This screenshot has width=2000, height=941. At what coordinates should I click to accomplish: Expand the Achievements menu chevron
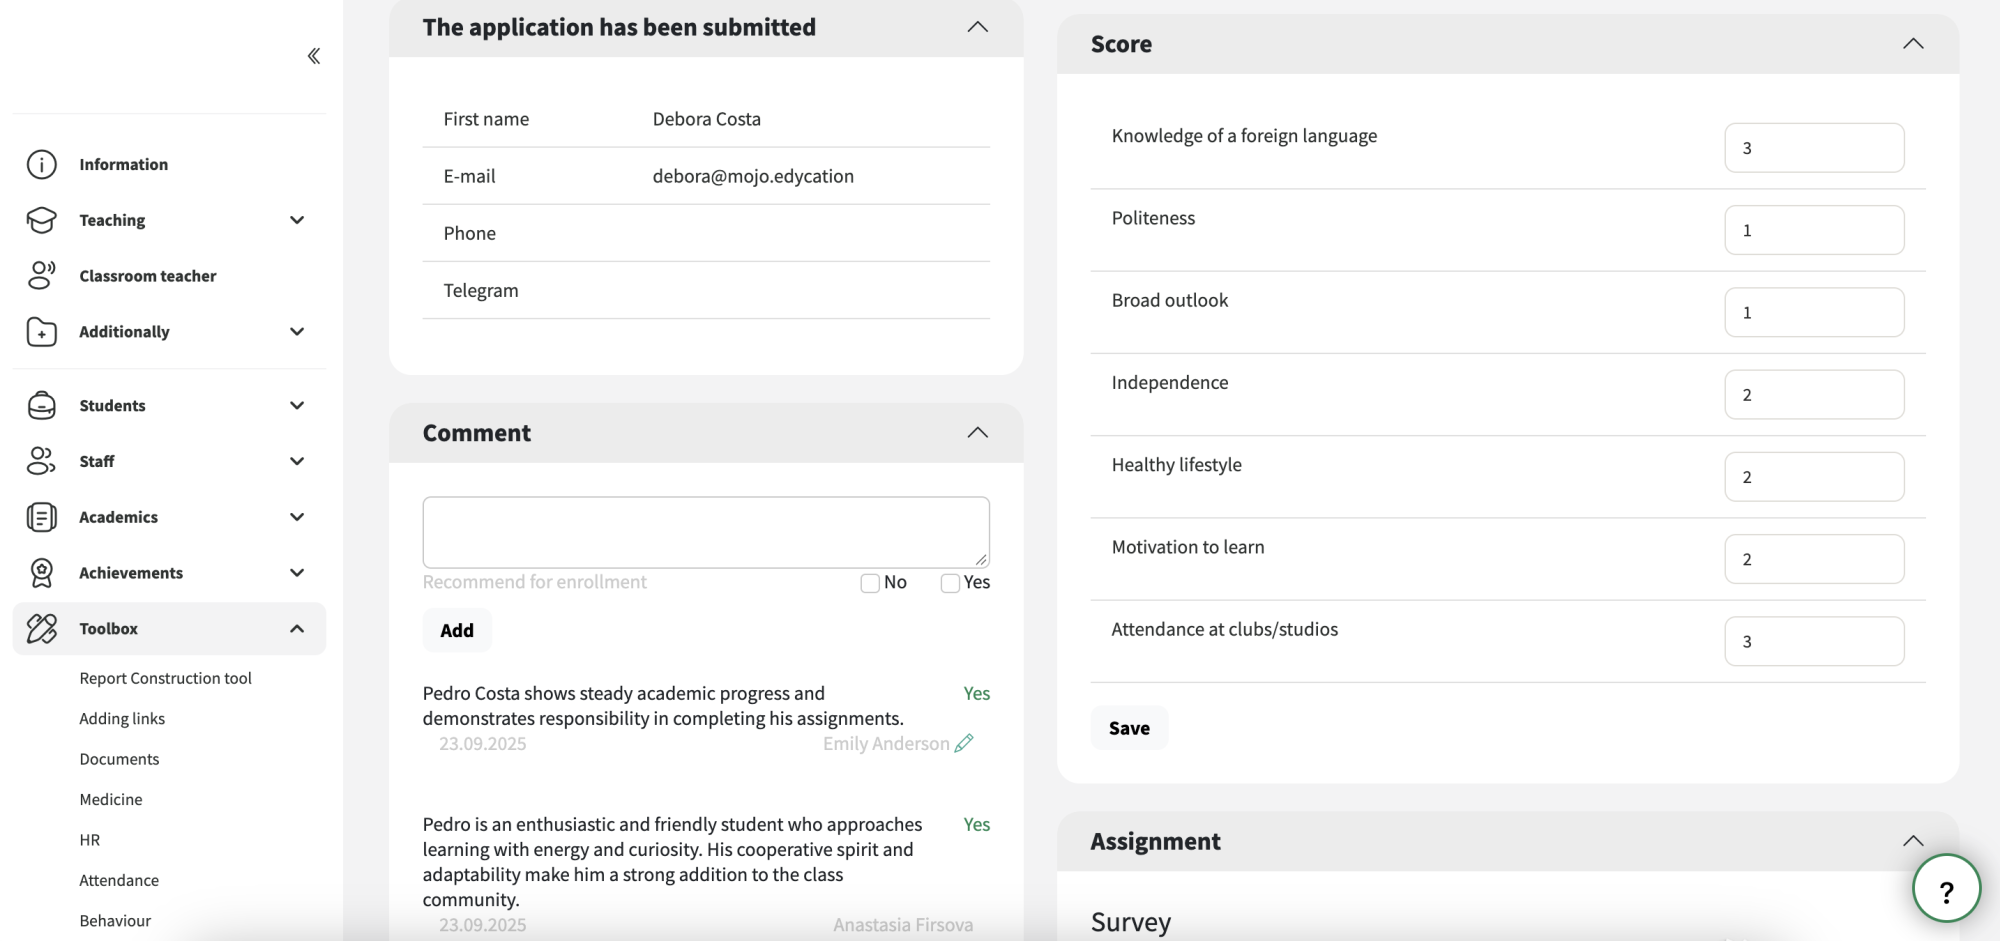click(297, 573)
